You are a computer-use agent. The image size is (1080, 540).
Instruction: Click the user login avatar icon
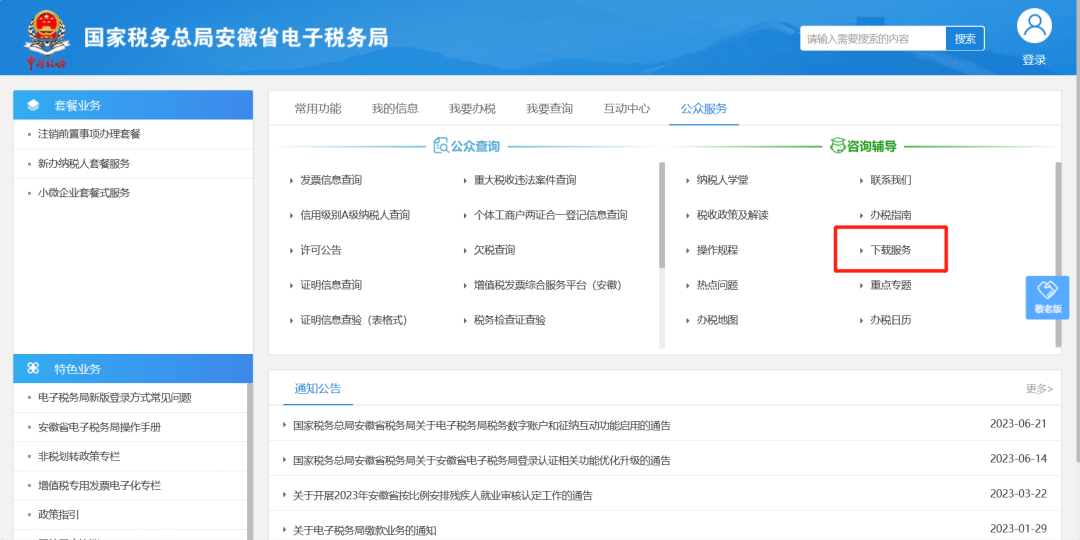pyautogui.click(x=1034, y=25)
